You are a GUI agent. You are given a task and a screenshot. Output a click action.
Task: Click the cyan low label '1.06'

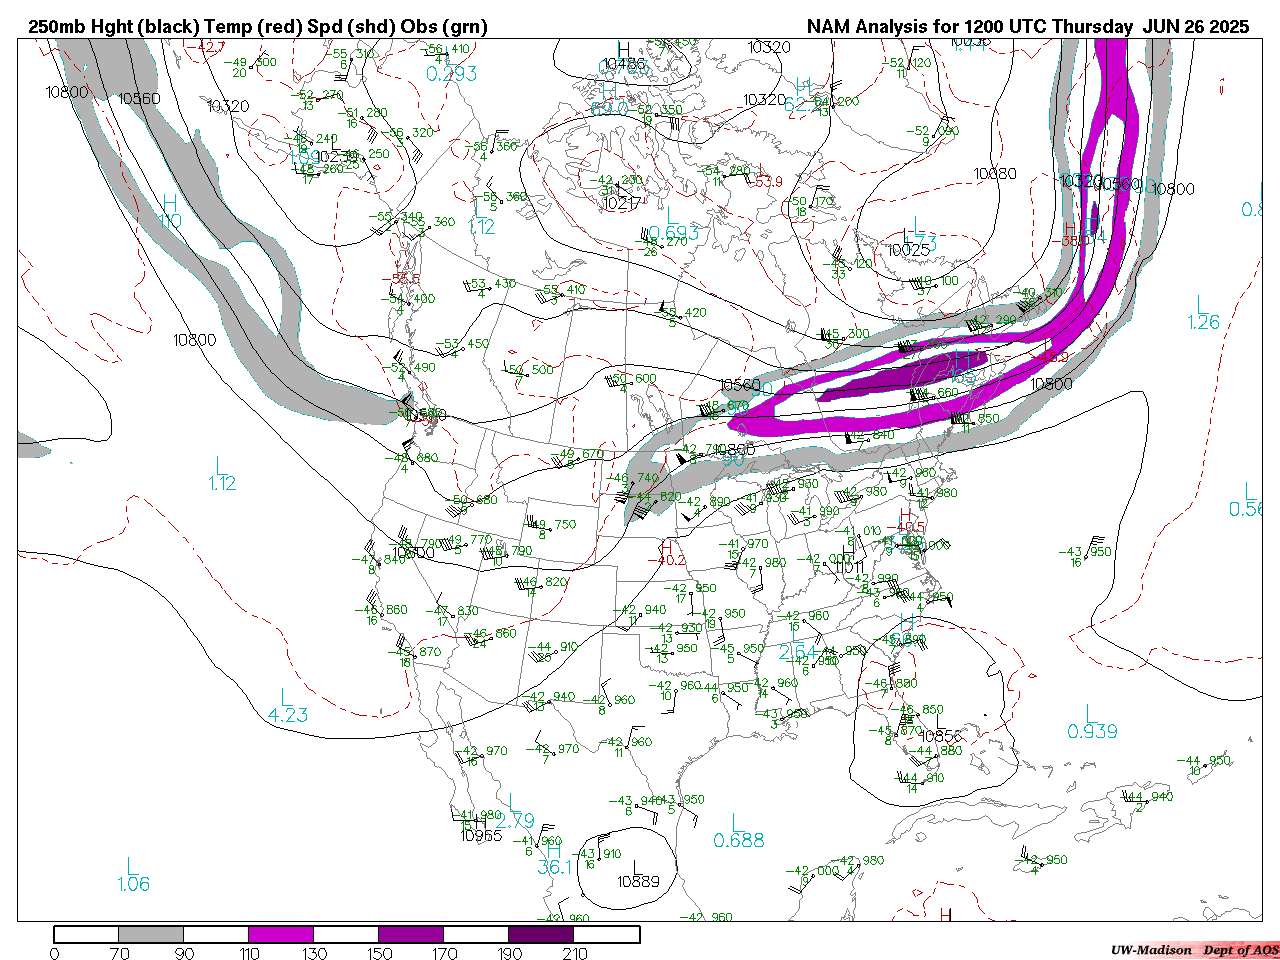coord(133,884)
